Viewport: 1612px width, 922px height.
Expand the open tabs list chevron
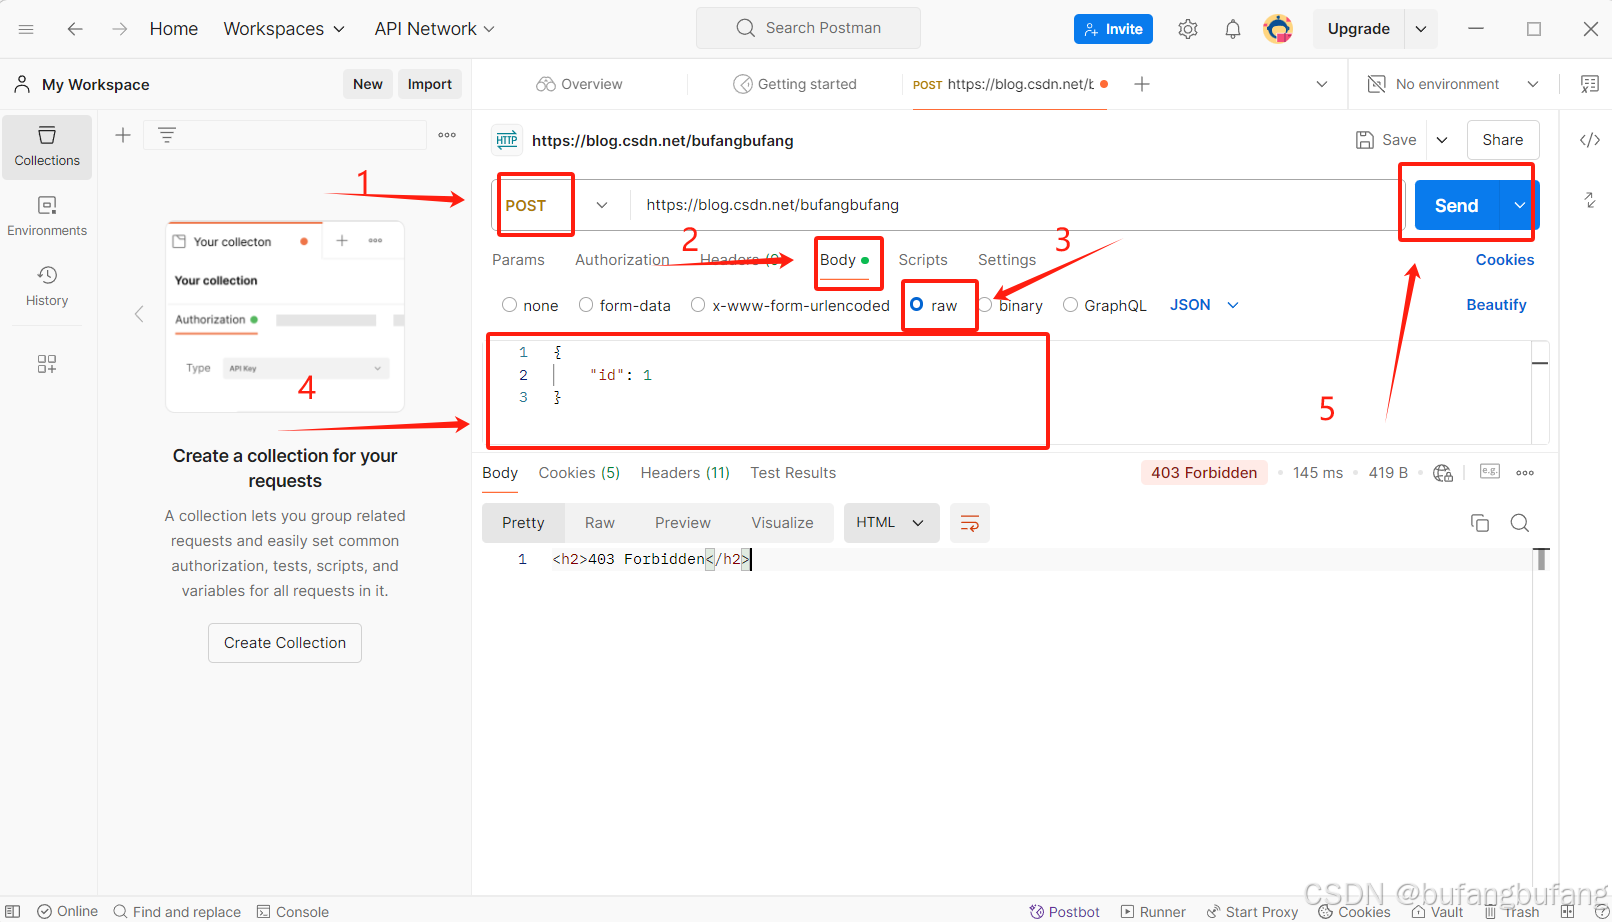[1322, 84]
